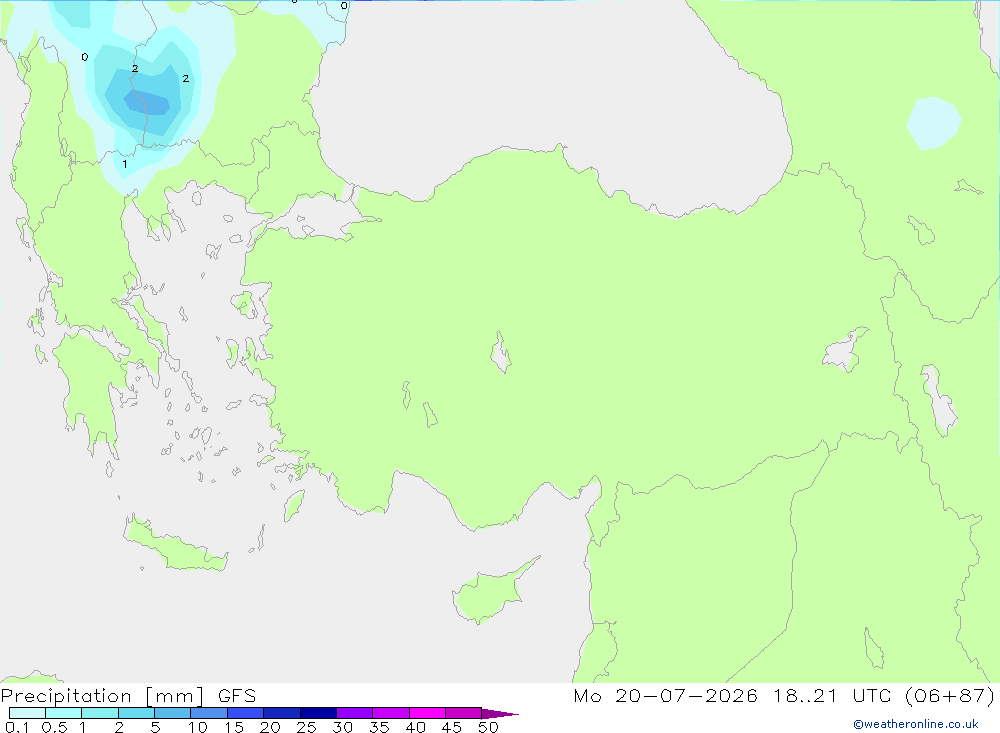Click the '25' legend scale label

coord(306,727)
